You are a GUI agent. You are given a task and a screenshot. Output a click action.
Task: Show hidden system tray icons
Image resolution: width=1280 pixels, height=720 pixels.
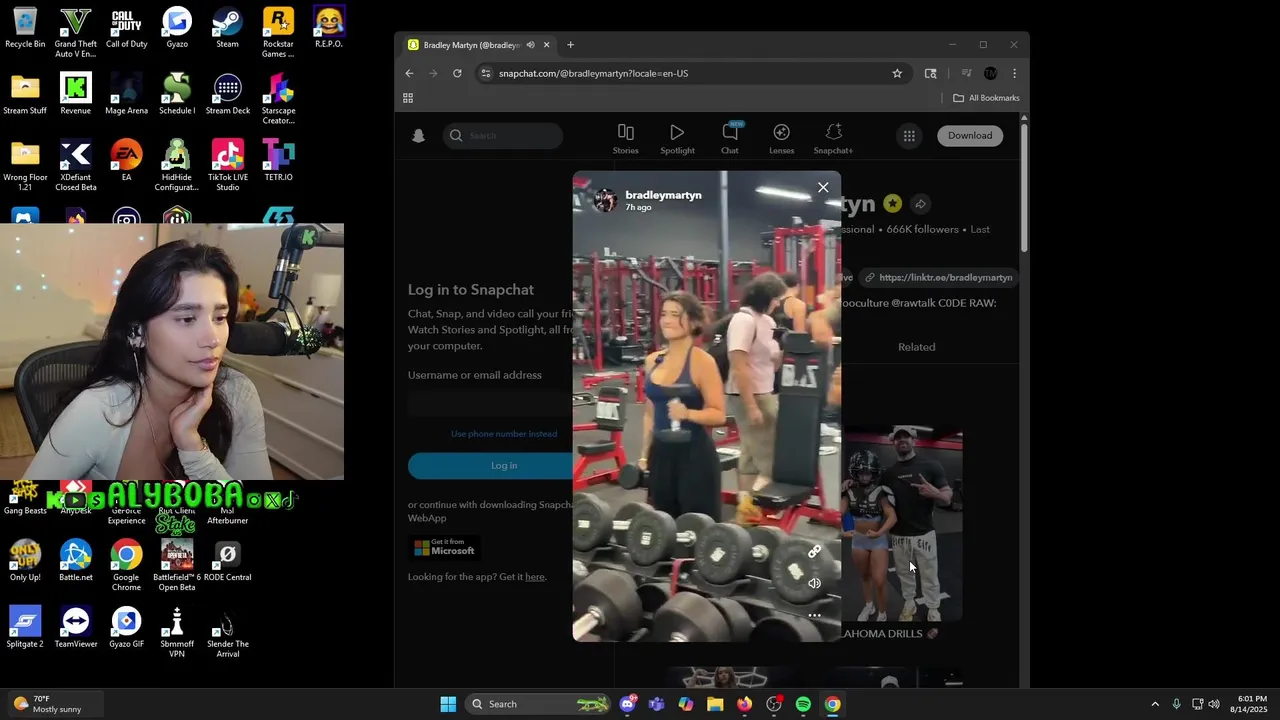pos(1155,704)
